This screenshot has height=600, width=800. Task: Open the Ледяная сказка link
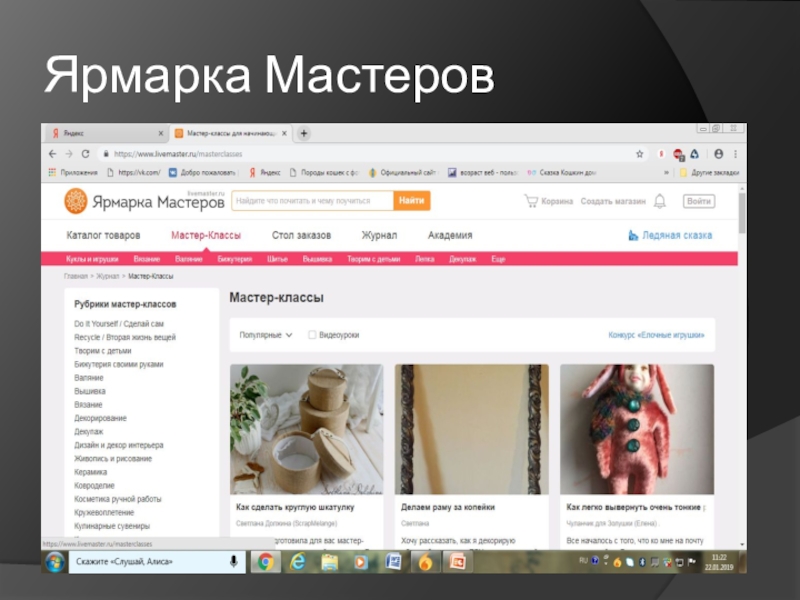pos(670,235)
